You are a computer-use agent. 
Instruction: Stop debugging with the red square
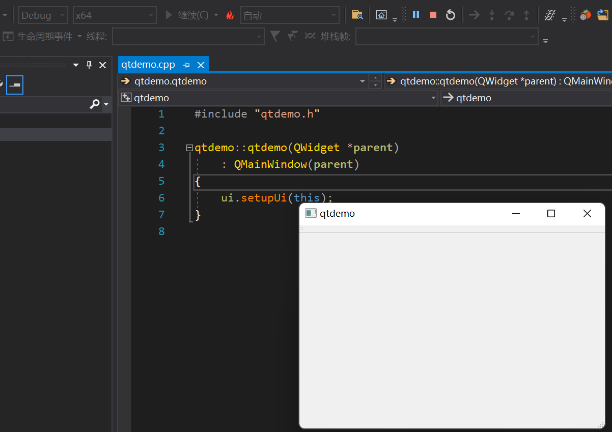[433, 15]
